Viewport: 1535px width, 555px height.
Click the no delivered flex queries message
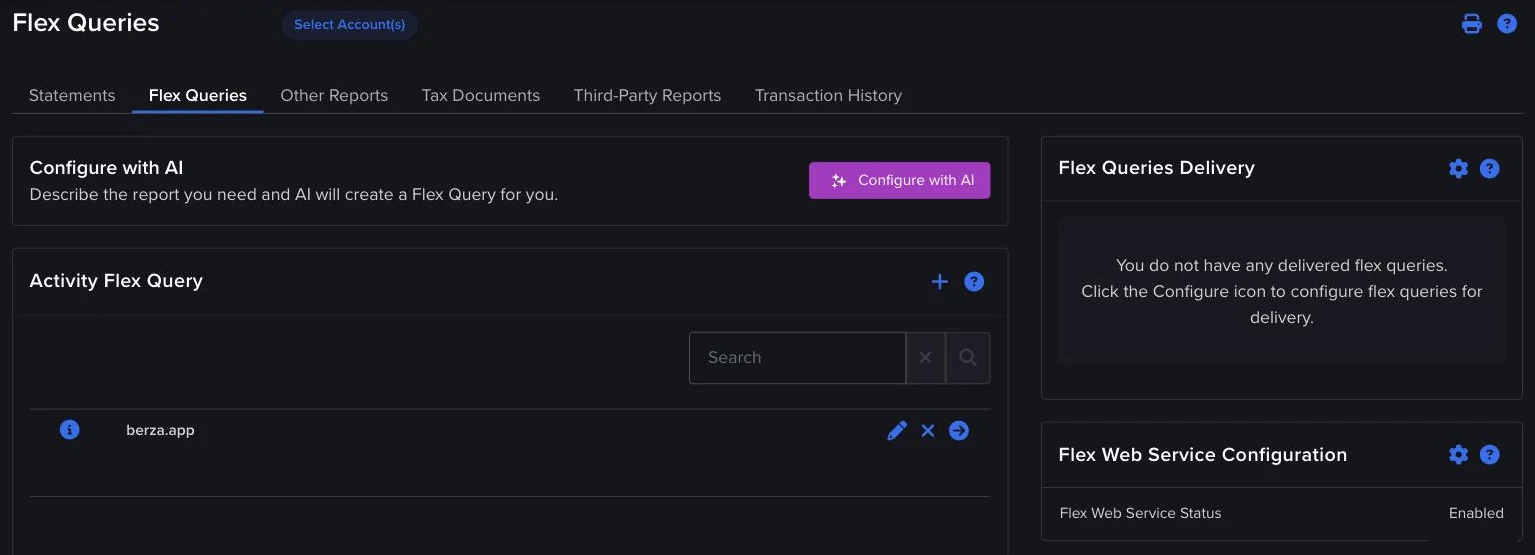coord(1281,292)
